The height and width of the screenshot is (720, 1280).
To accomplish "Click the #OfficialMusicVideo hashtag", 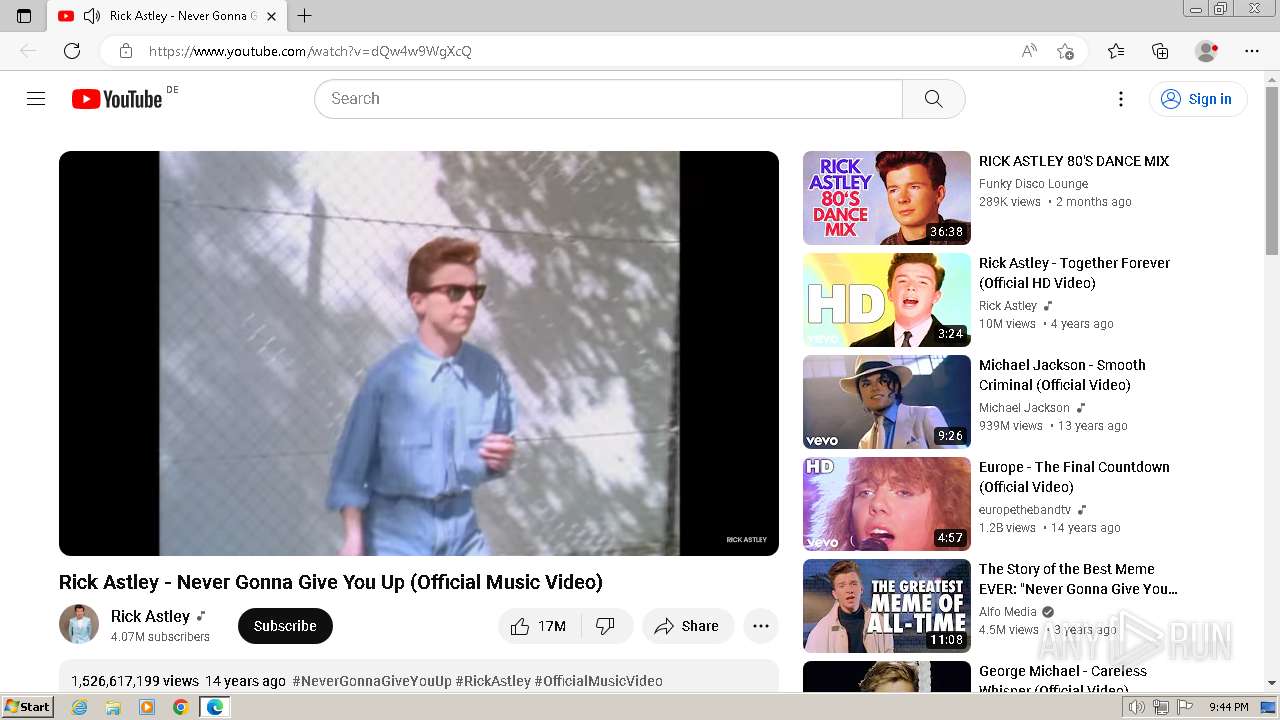I will (598, 681).
